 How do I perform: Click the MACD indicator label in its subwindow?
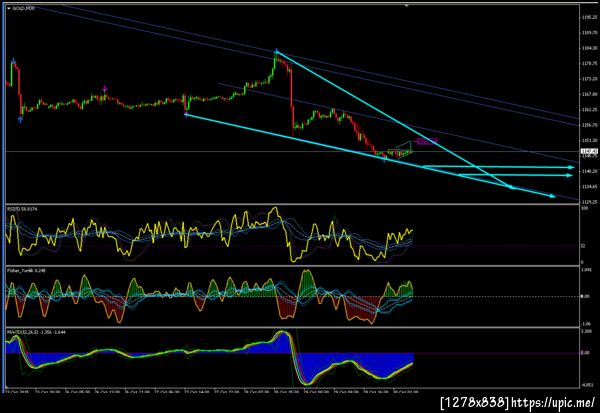pos(36,332)
